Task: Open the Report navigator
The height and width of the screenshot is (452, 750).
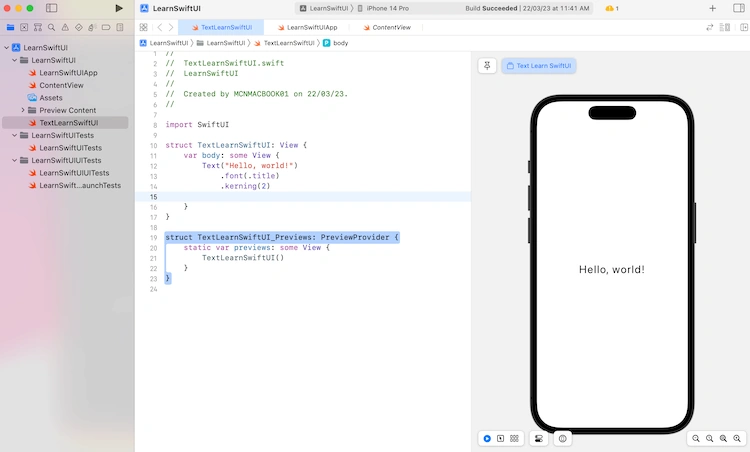Action: click(120, 27)
